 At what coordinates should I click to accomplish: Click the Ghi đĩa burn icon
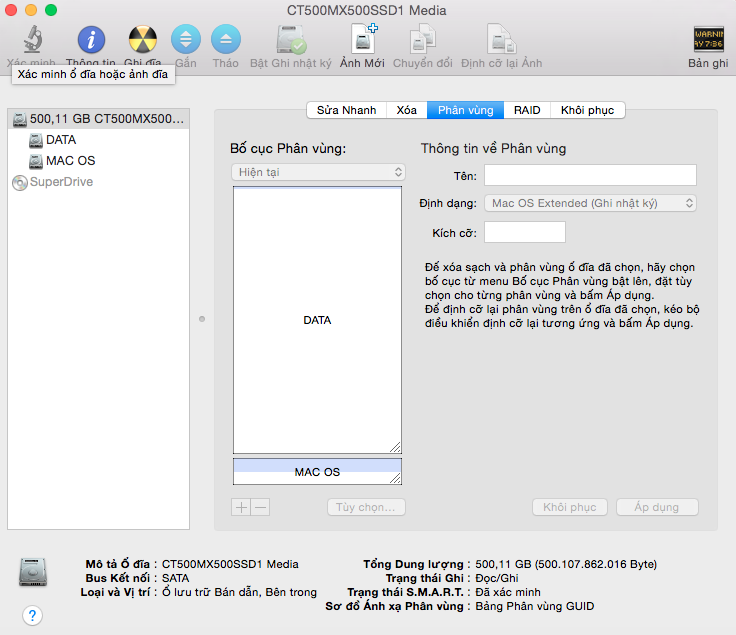coord(143,39)
